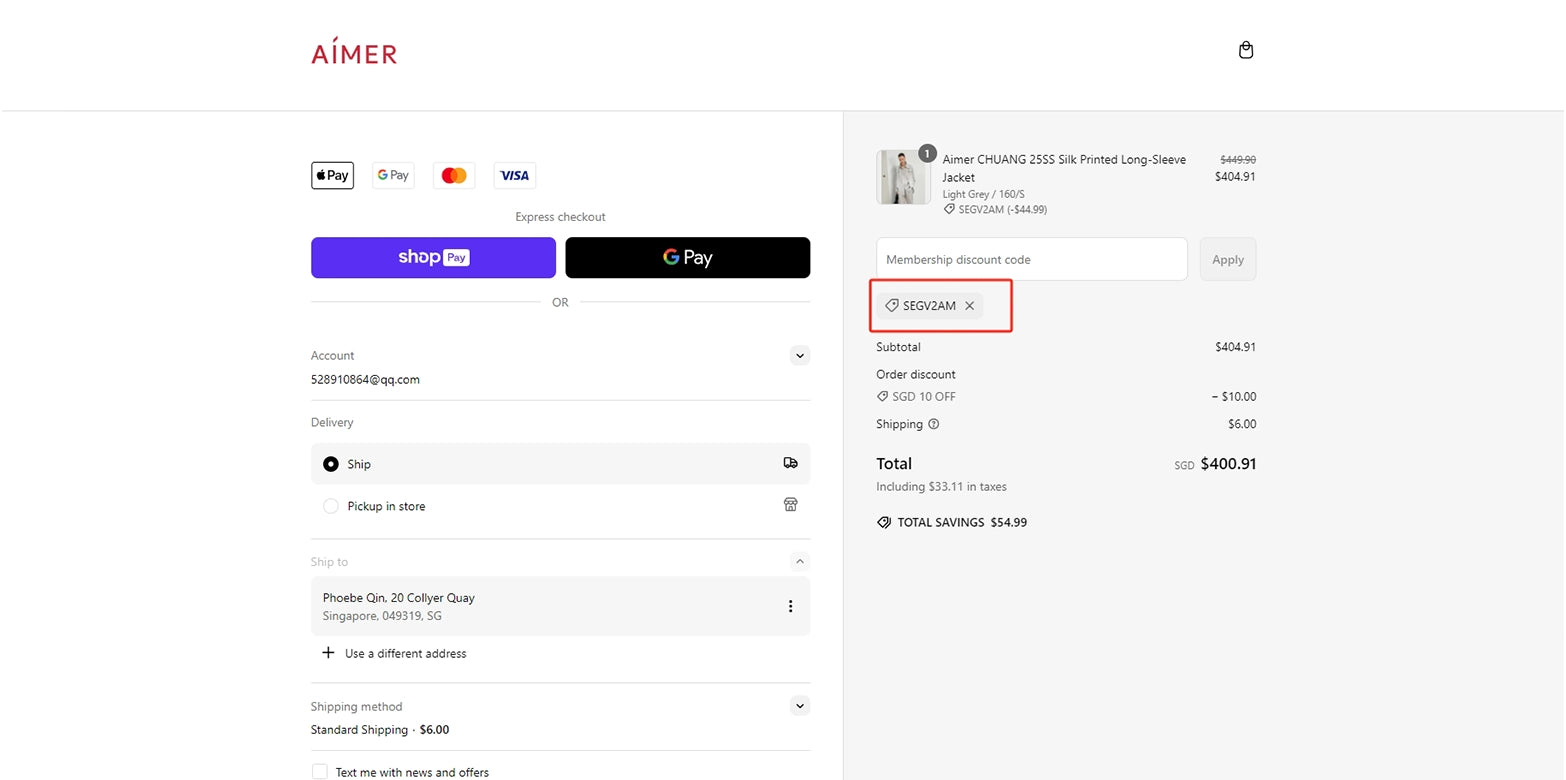Pay with the purple Shop Pay button
Screen dimensions: 1566x780
[x=433, y=257]
